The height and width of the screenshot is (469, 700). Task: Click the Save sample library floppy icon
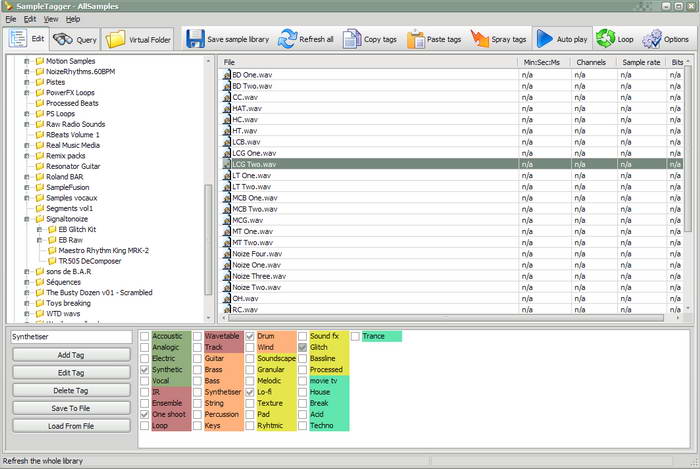coord(195,39)
